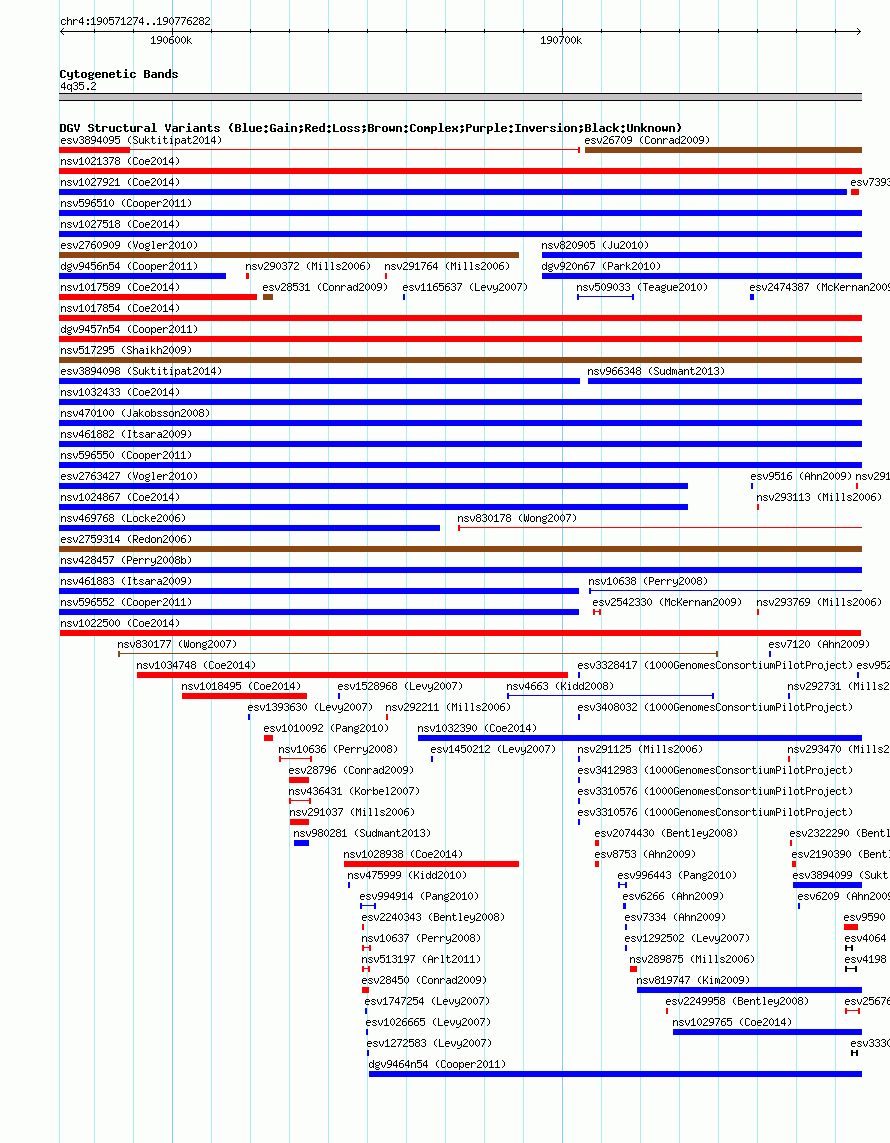Click nsv1018495 (Coe2014) label
This screenshot has width=890, height=1143.
tap(241, 687)
